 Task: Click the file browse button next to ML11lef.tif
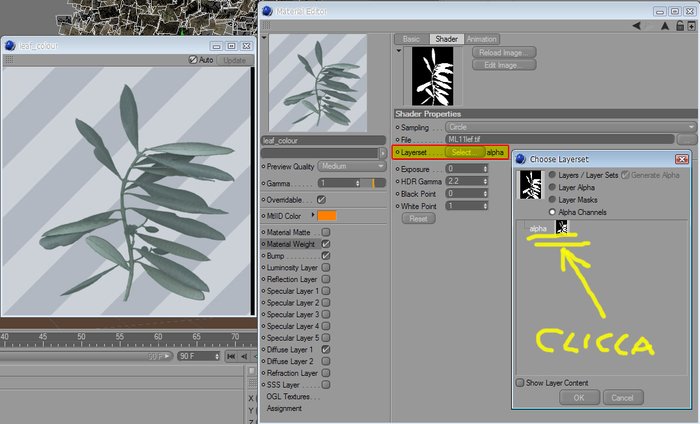[x=687, y=140]
